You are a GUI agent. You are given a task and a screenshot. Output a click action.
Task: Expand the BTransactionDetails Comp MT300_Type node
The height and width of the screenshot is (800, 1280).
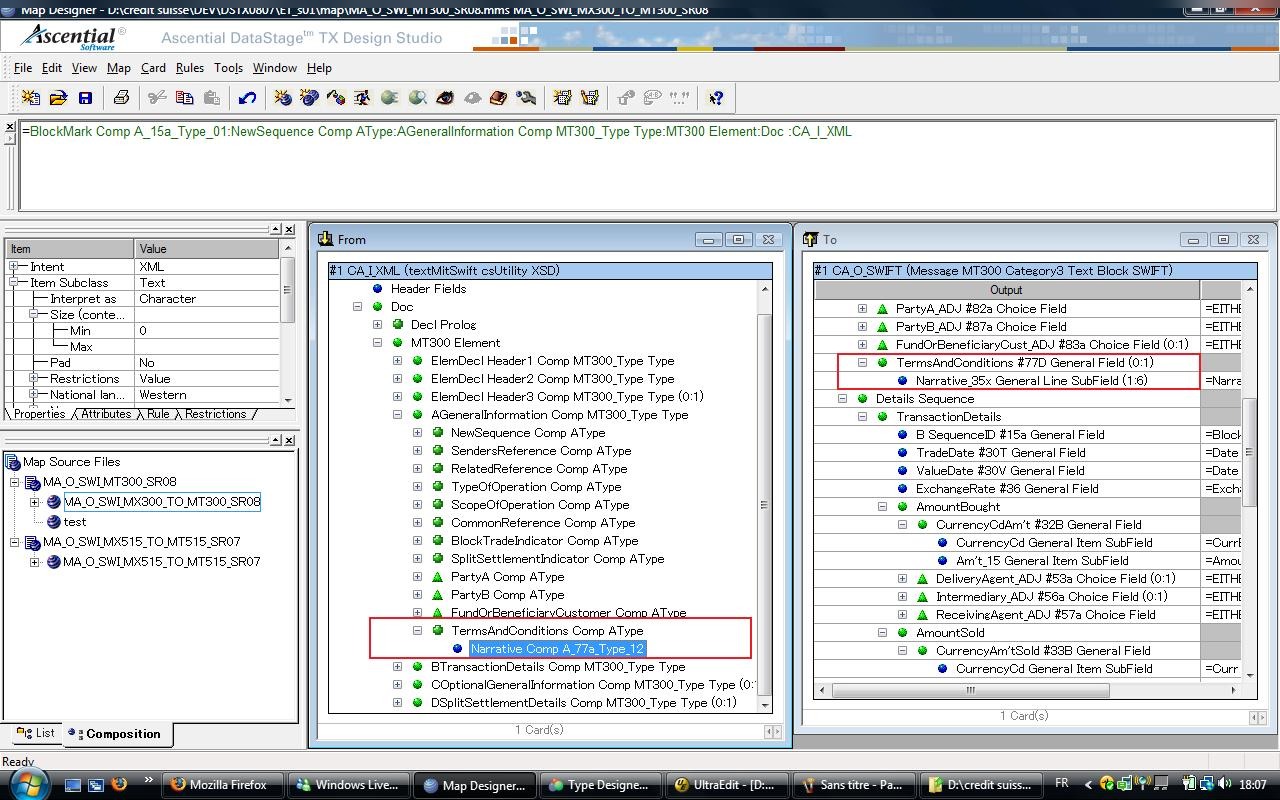click(398, 667)
